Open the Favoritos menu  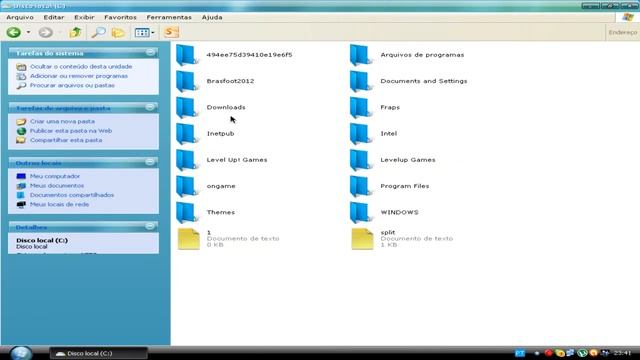(120, 17)
